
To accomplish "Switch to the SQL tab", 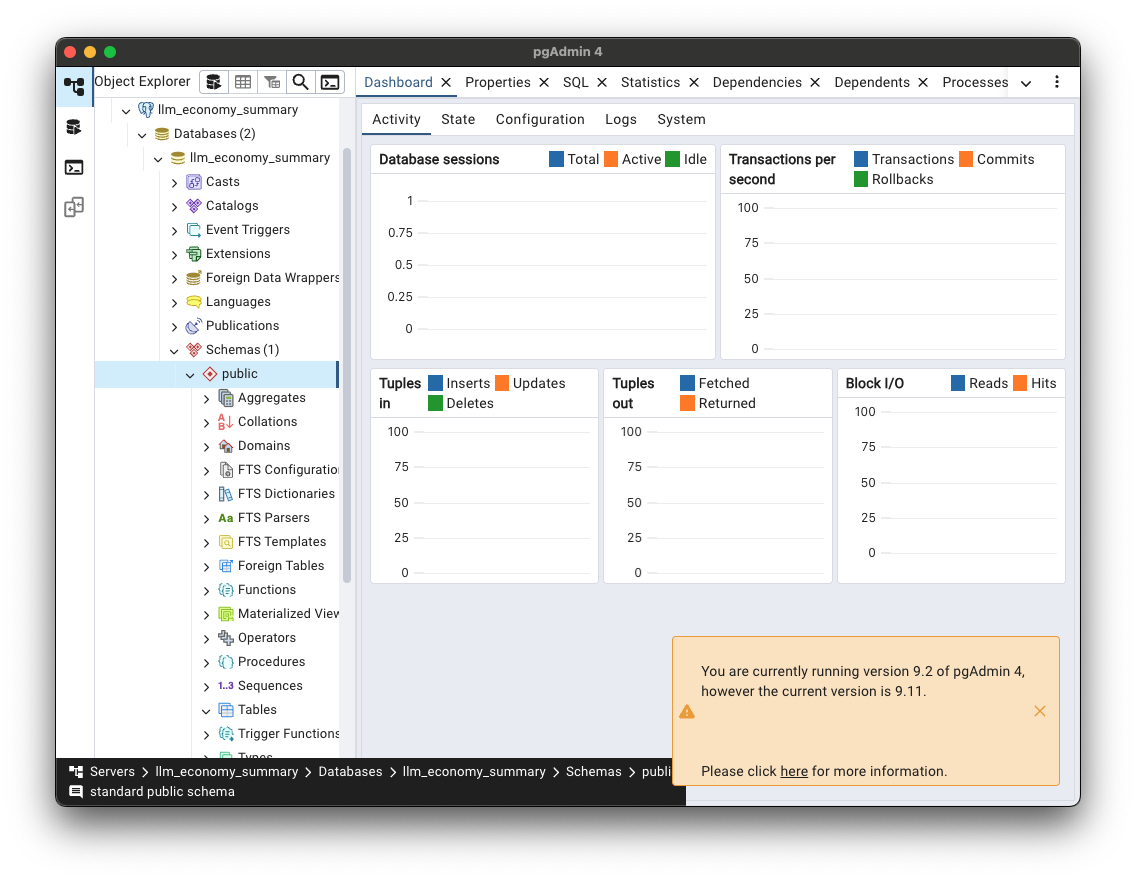I will coord(575,83).
